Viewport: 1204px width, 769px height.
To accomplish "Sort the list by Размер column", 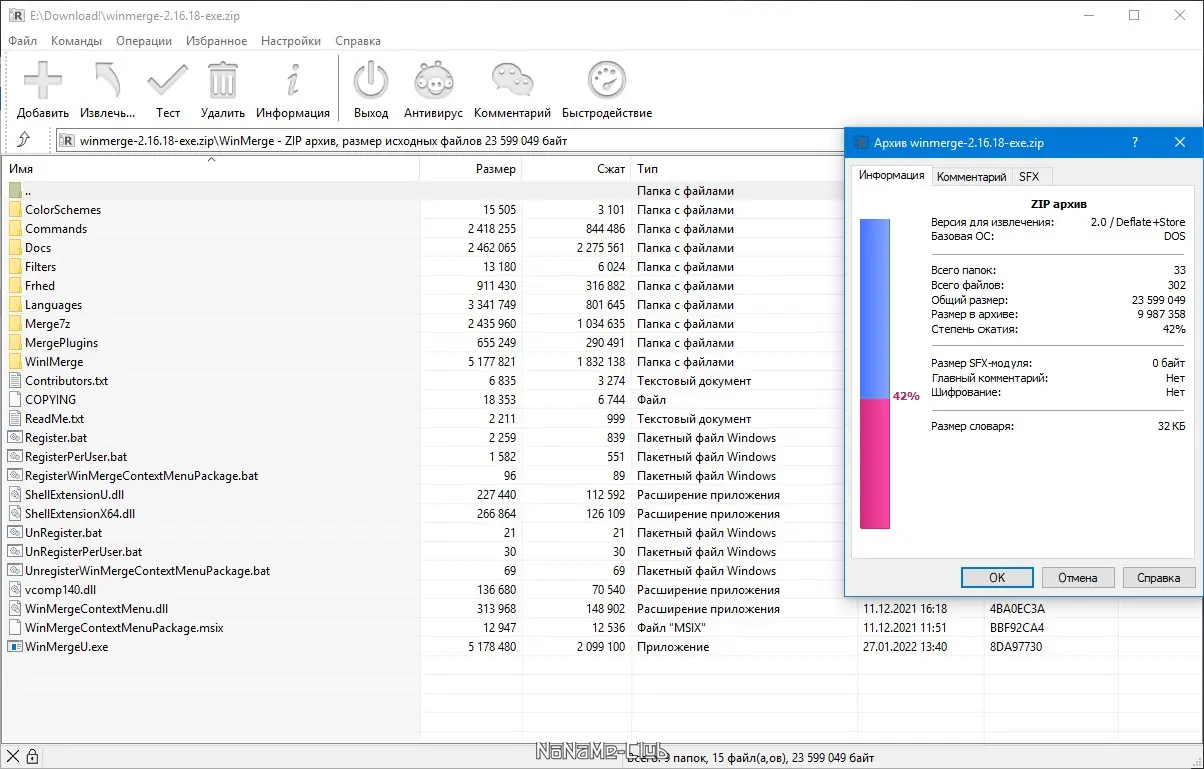I will [495, 169].
